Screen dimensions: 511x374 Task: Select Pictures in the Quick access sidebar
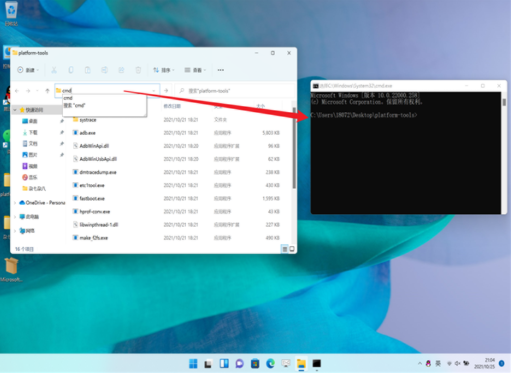pos(33,155)
